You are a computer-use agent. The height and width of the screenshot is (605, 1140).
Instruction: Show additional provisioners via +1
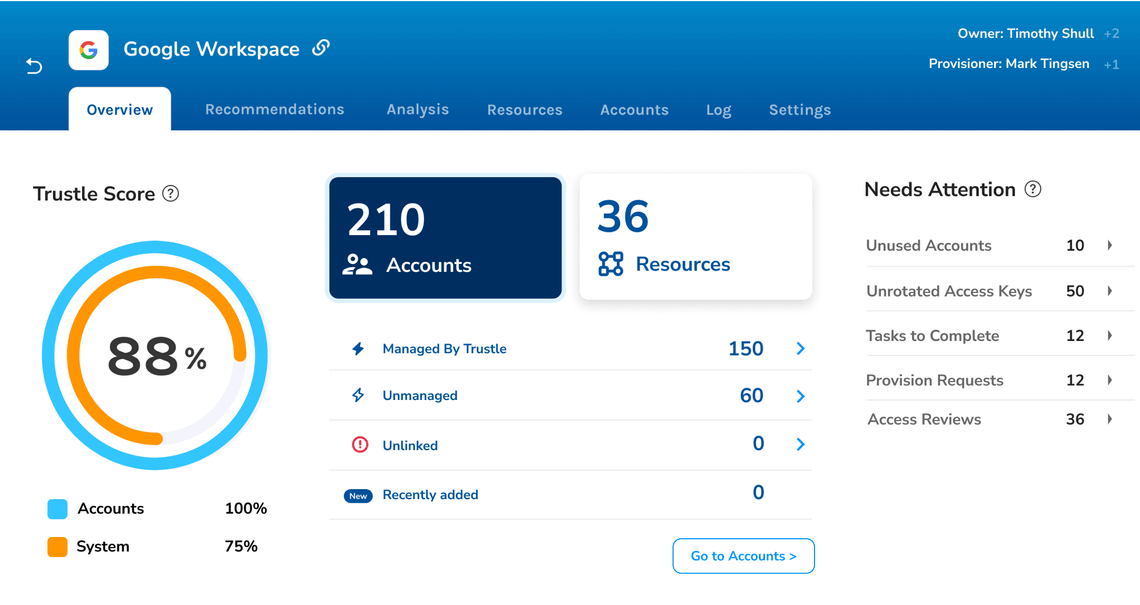tap(1111, 64)
